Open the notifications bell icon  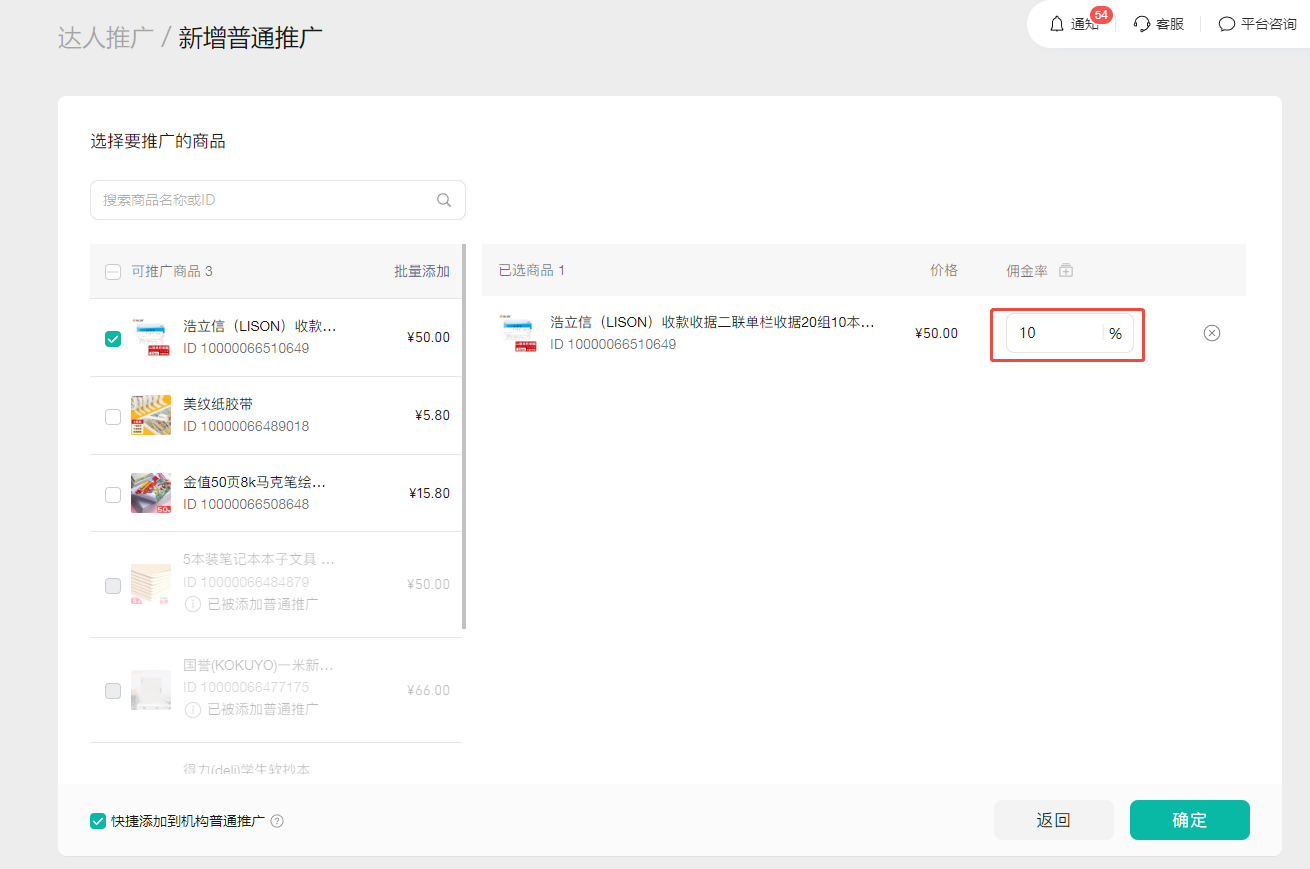point(1057,24)
